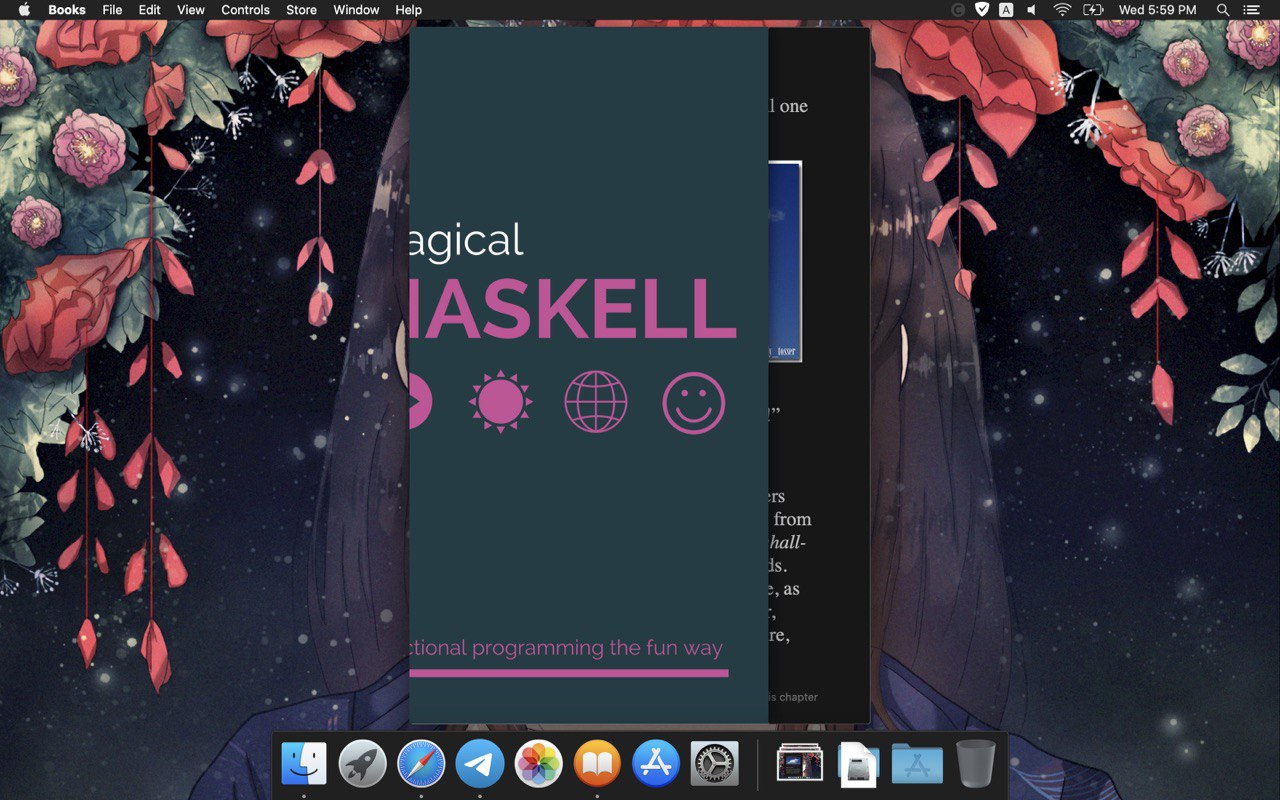Open App Store from the Dock
Image resolution: width=1280 pixels, height=800 pixels.
click(x=656, y=764)
